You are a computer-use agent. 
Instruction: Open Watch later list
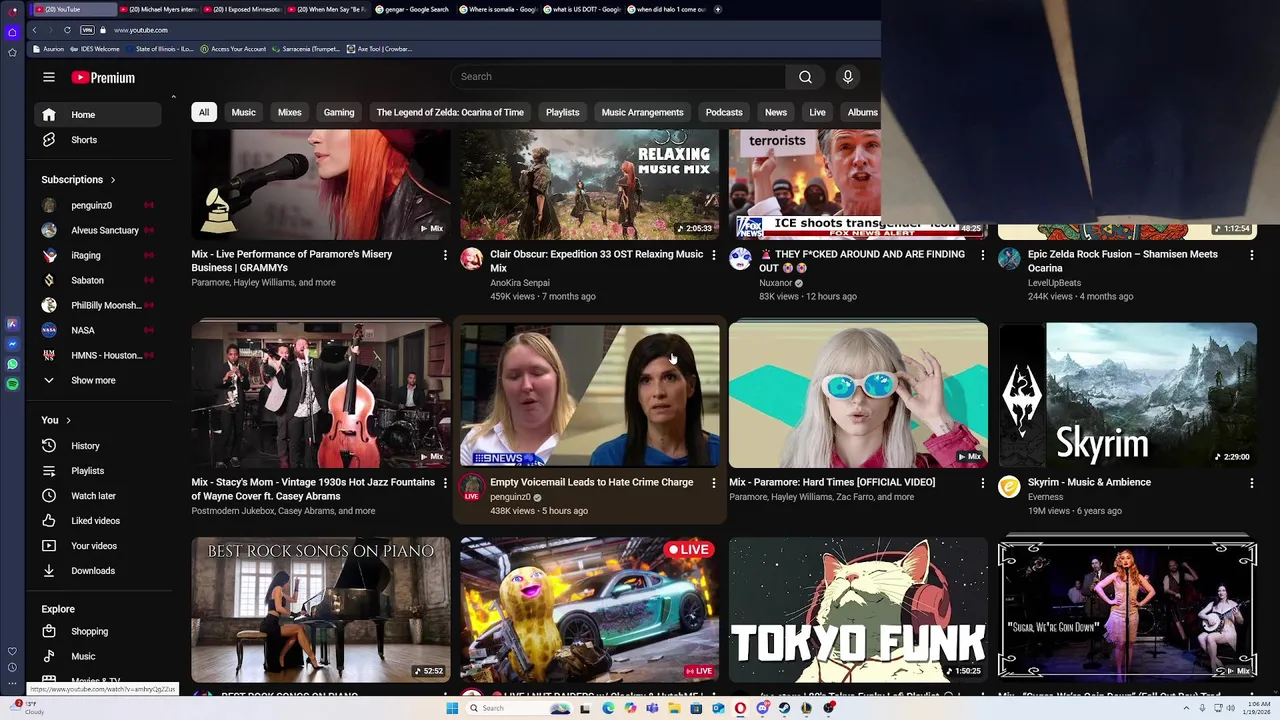(x=98, y=496)
